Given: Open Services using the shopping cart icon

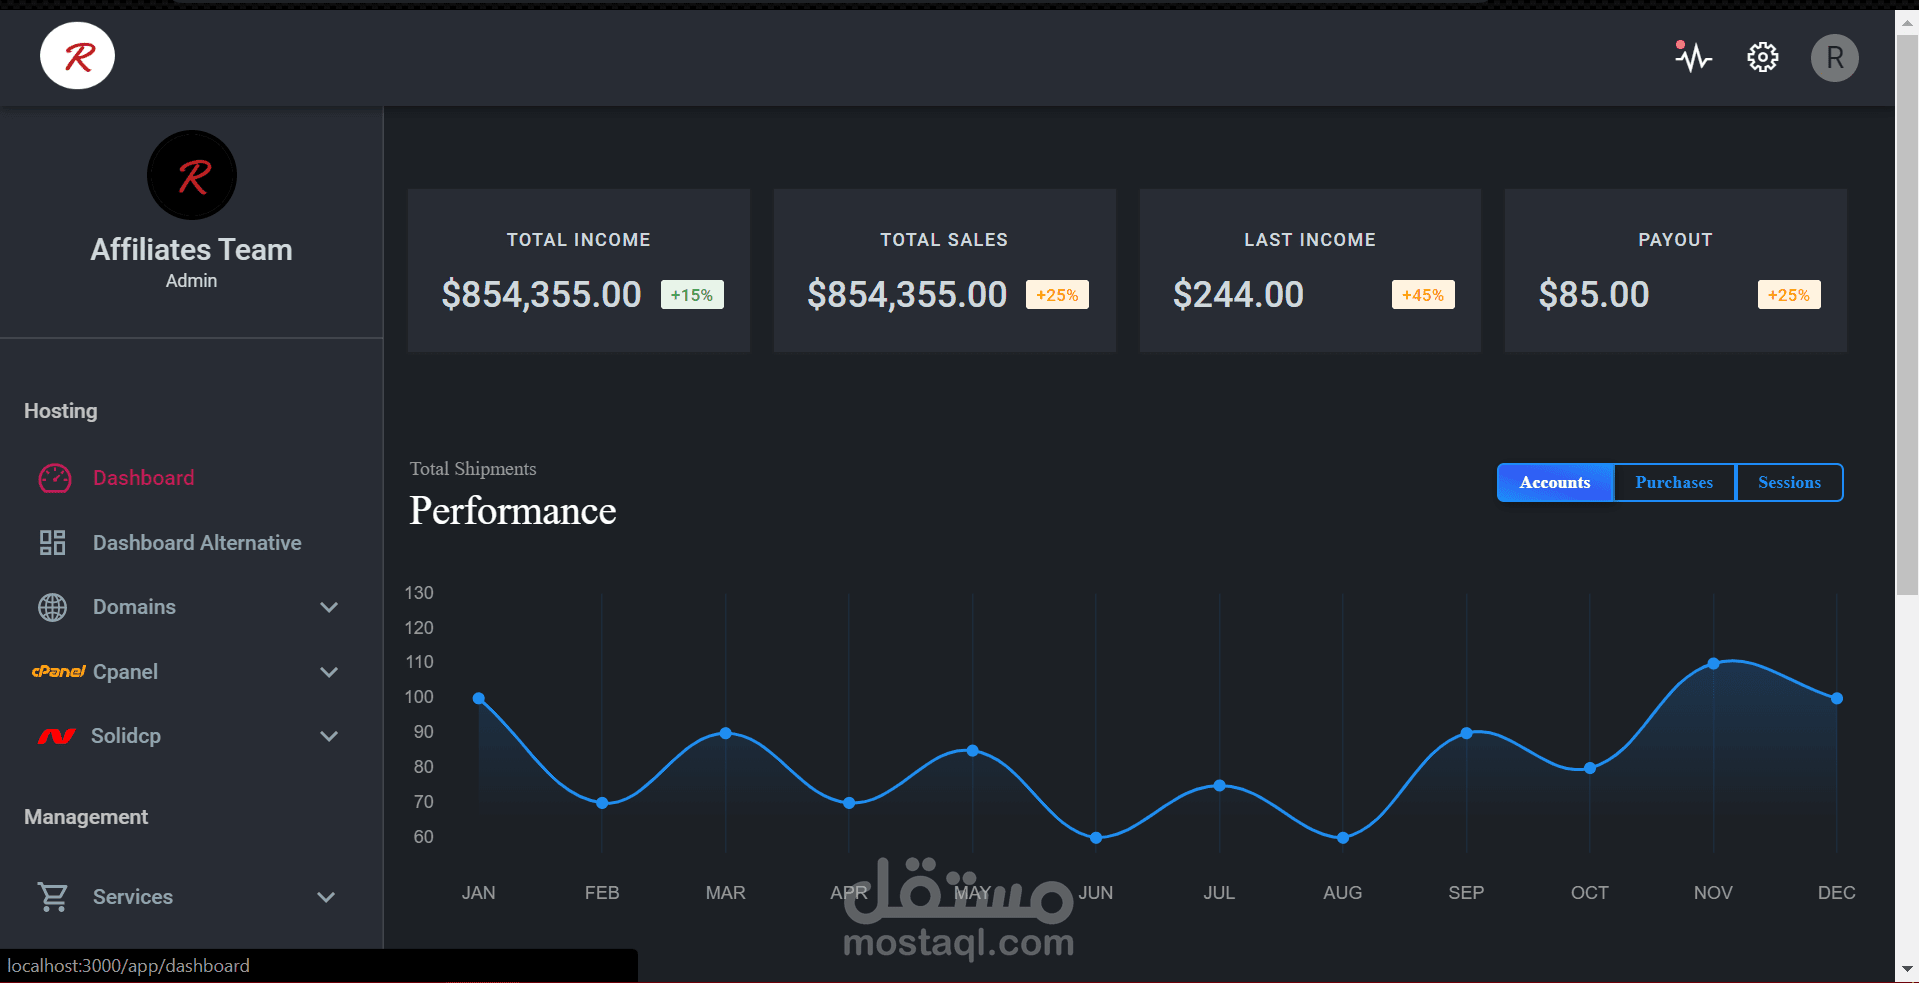Looking at the screenshot, I should pos(53,896).
